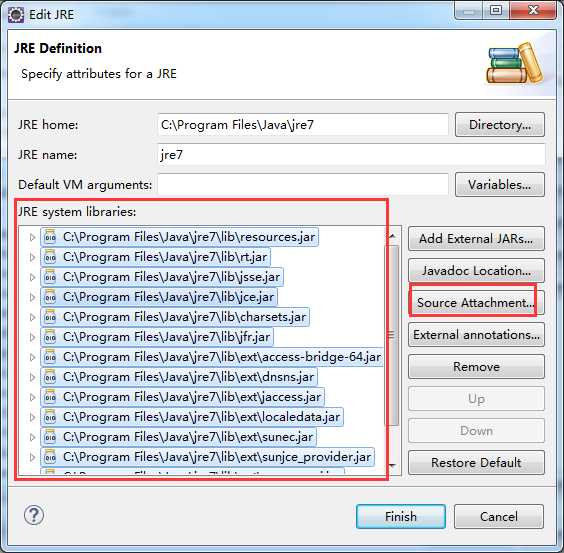Open External annotations... settings
The width and height of the screenshot is (564, 553).
point(476,335)
